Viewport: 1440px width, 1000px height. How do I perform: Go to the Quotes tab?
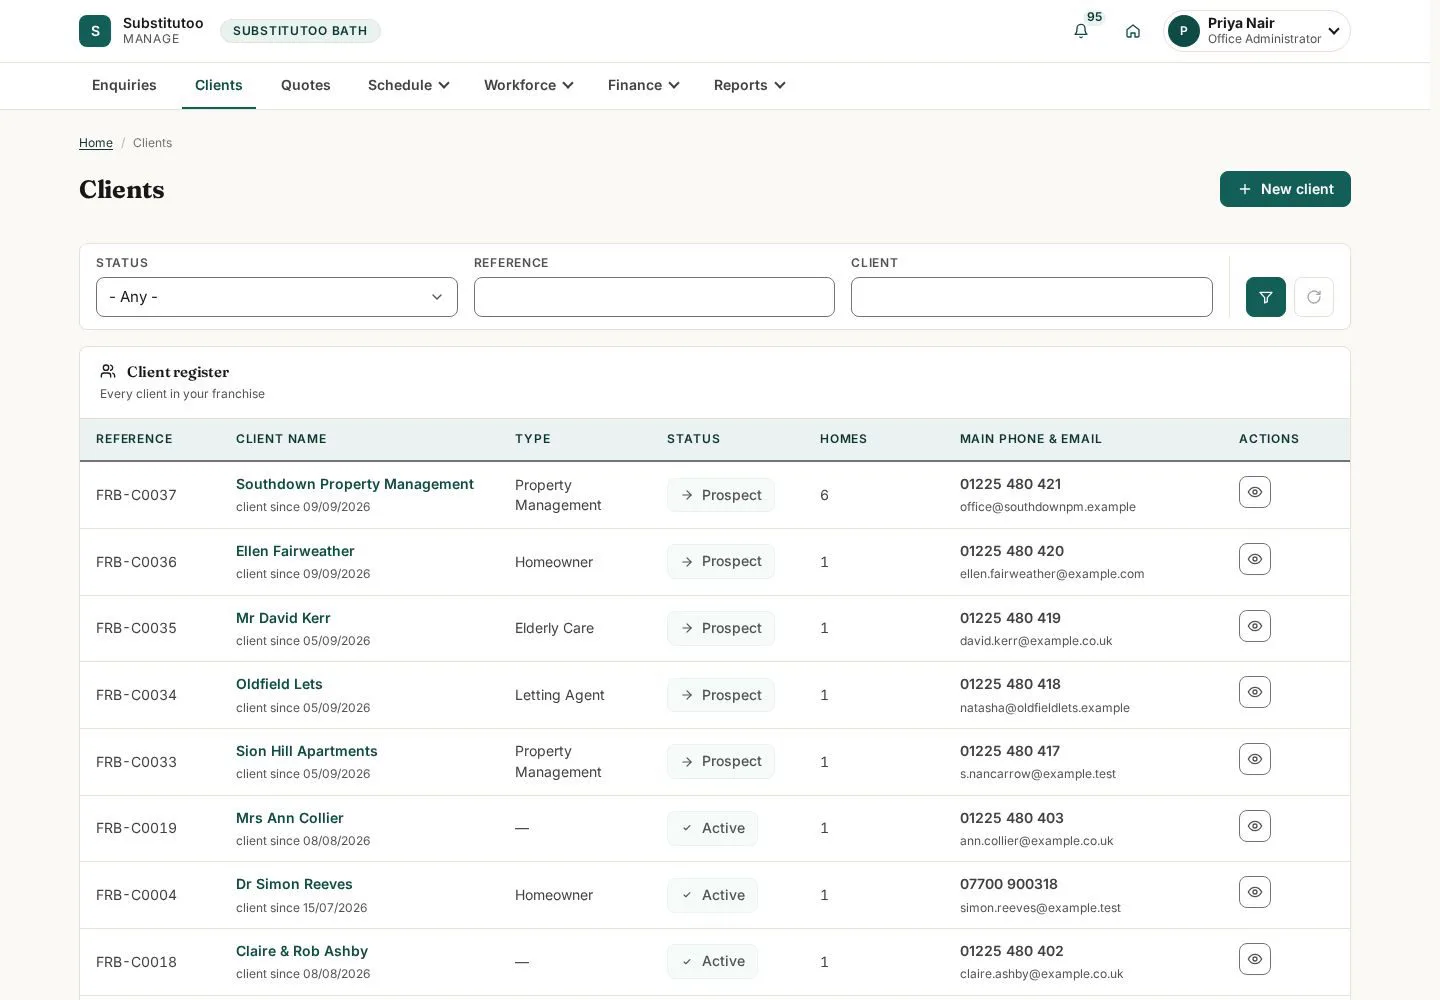tap(306, 85)
